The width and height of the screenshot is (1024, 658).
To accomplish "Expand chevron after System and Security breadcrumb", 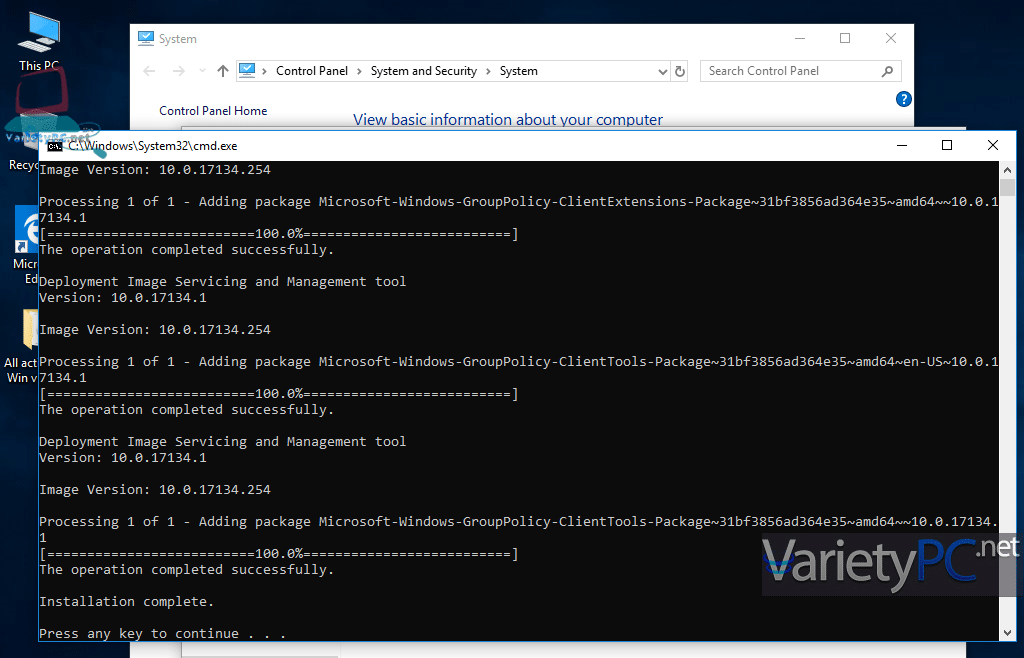I will tap(488, 71).
